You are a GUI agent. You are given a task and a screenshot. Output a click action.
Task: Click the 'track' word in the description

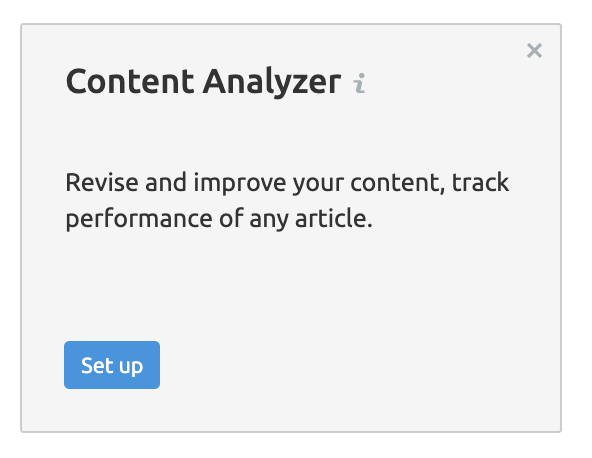[480, 183]
